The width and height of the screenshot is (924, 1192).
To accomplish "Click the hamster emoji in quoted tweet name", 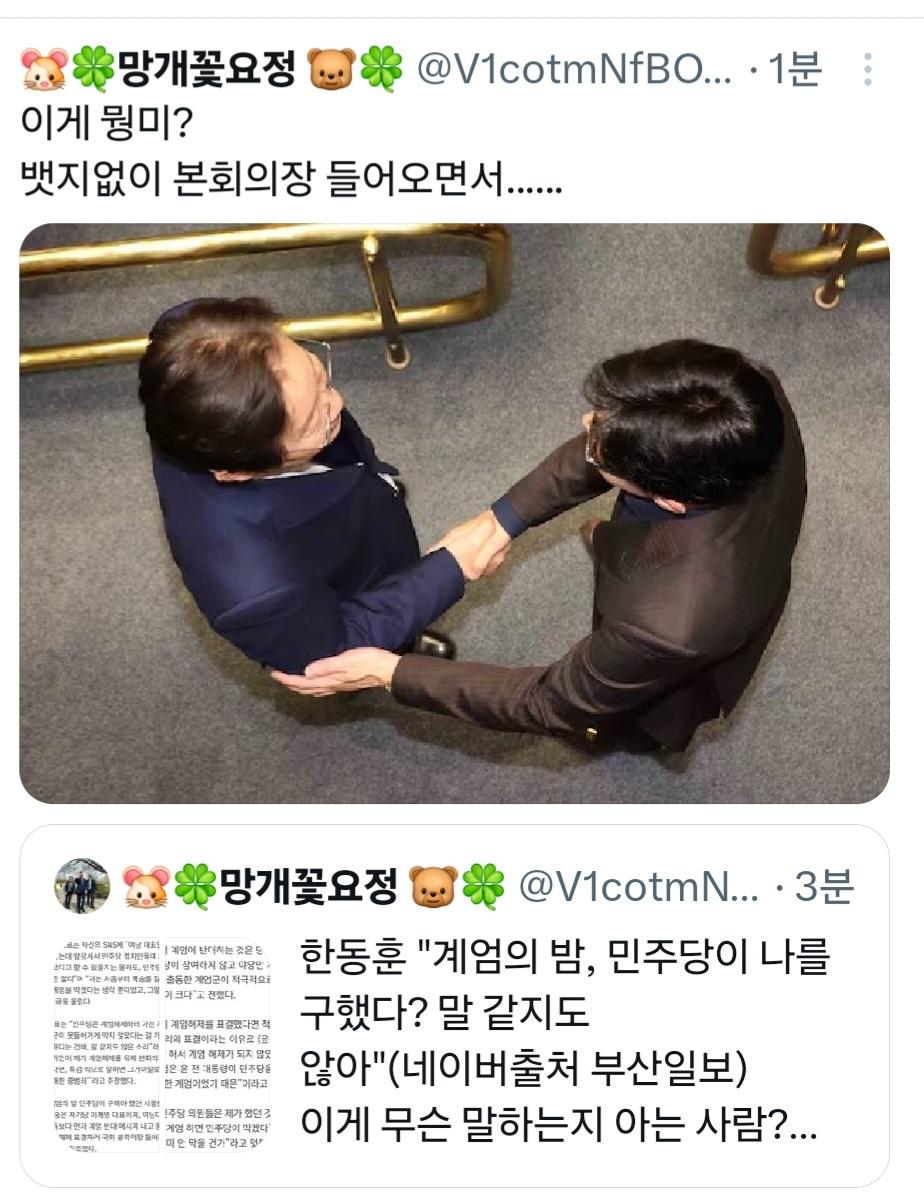I will (x=147, y=886).
